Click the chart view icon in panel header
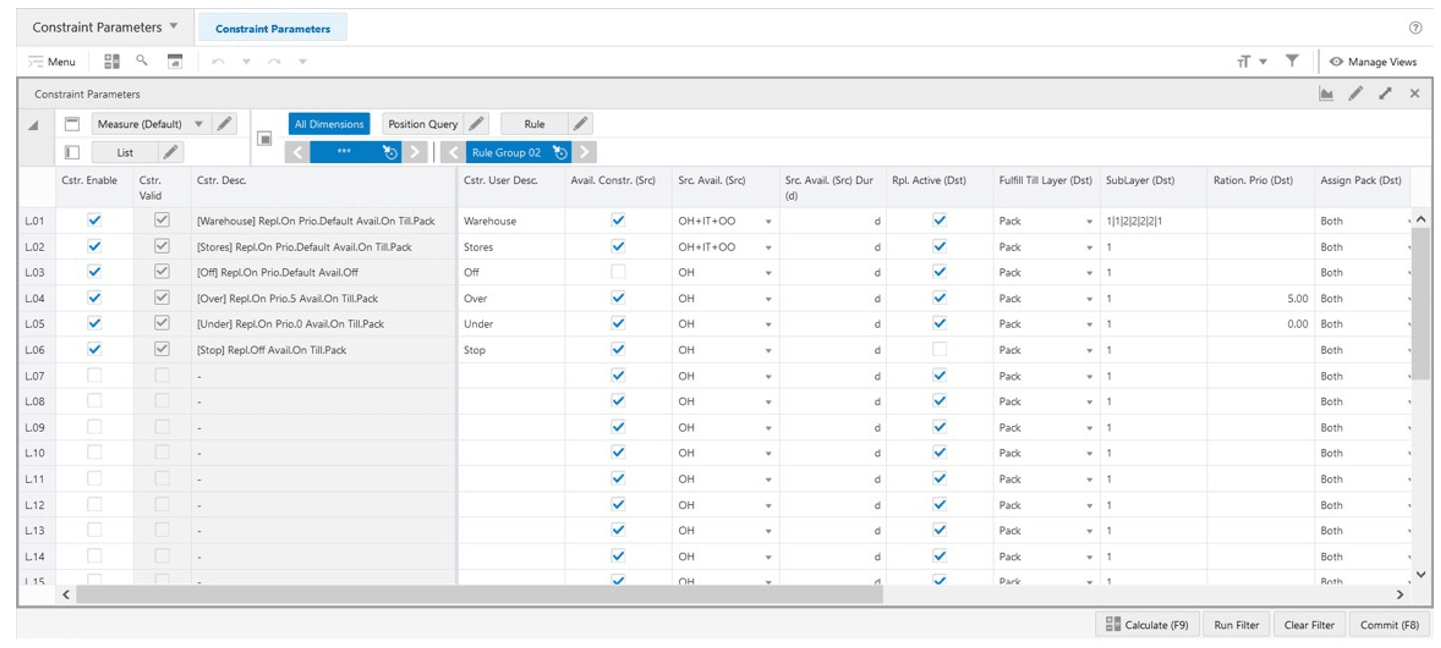The image size is (1441, 648). tap(1327, 94)
